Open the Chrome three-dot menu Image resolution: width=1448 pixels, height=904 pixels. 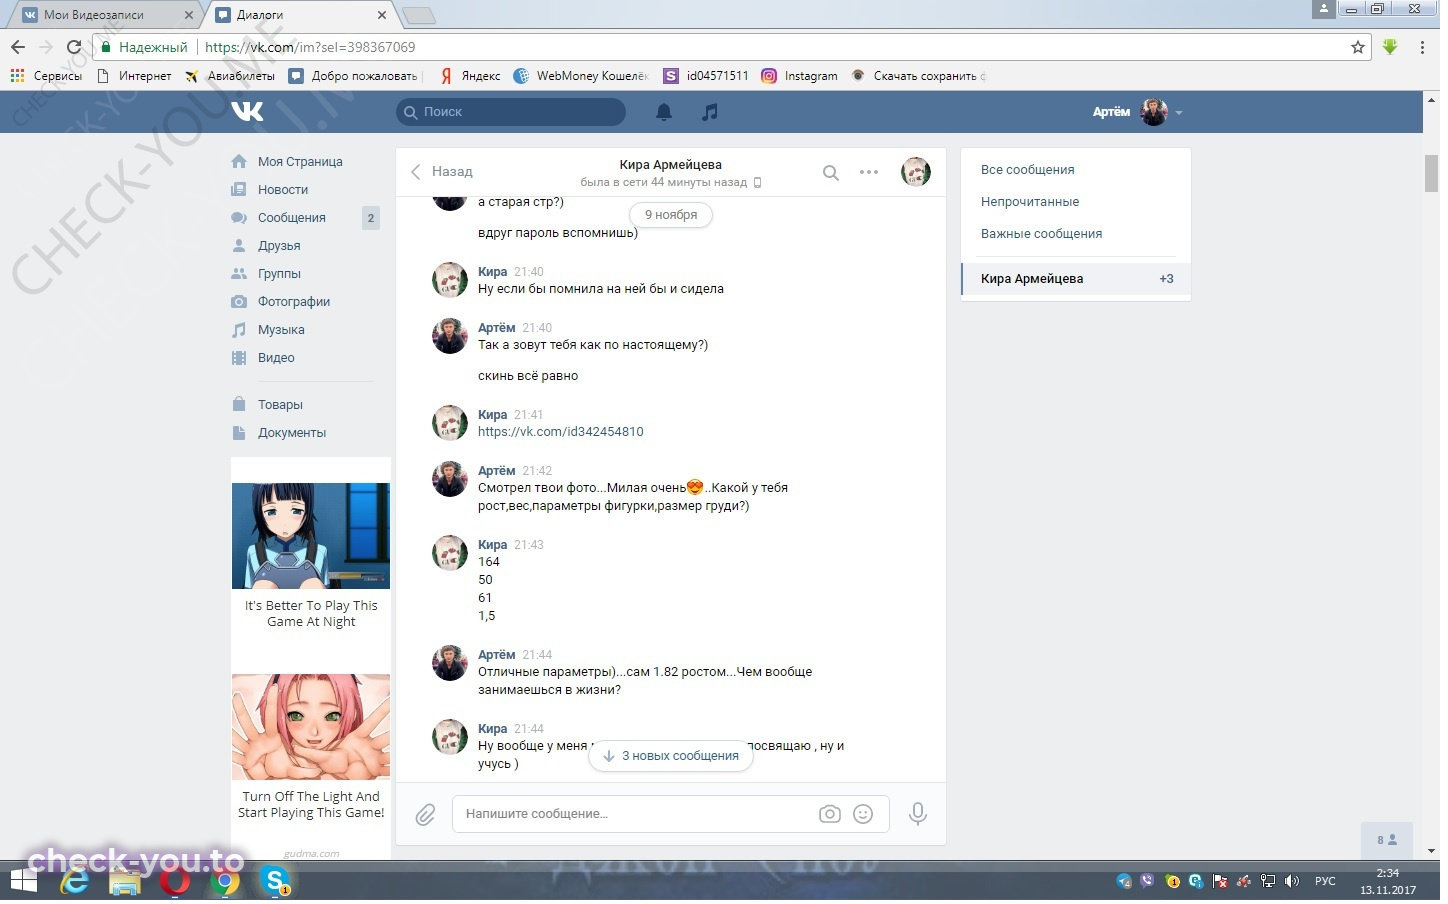click(1422, 47)
